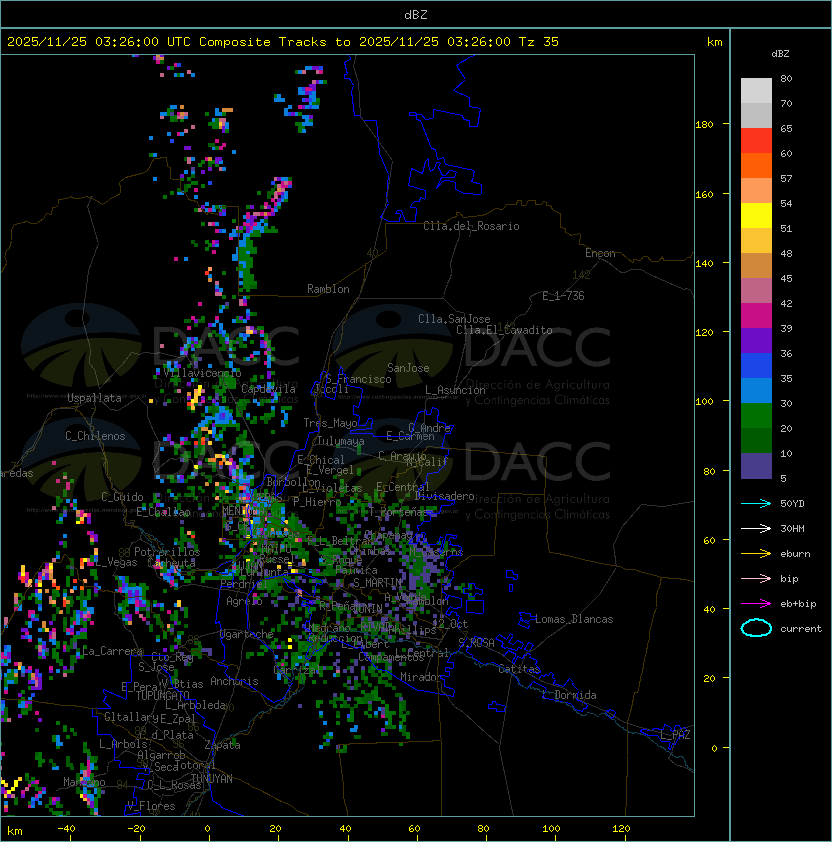Screen dimensions: 832x842
Task: Click the 'Clla.SanJose' map label
Action: click(x=454, y=319)
